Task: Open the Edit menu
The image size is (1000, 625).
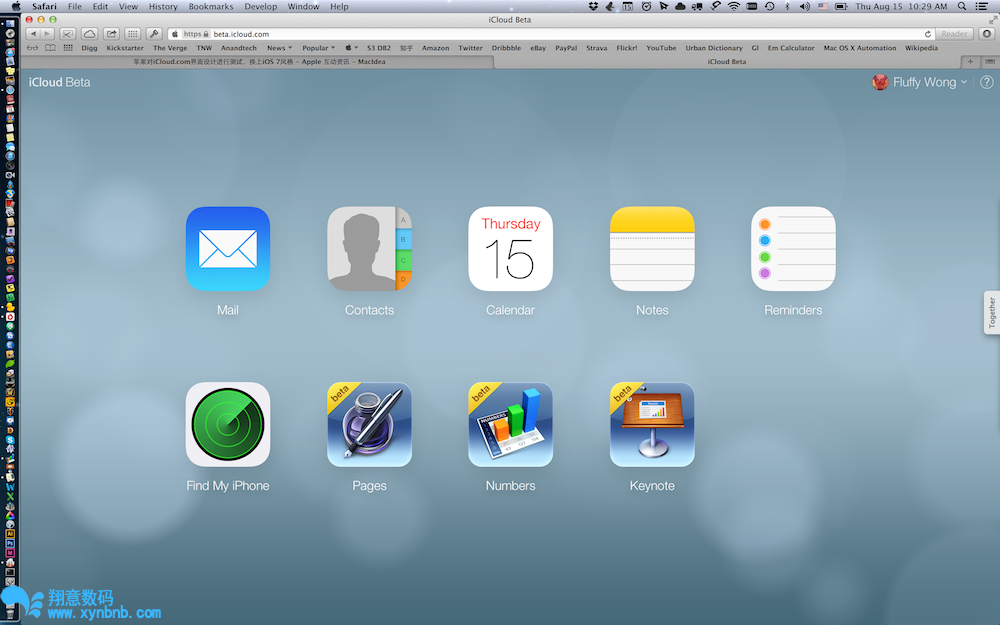Action: [x=100, y=6]
